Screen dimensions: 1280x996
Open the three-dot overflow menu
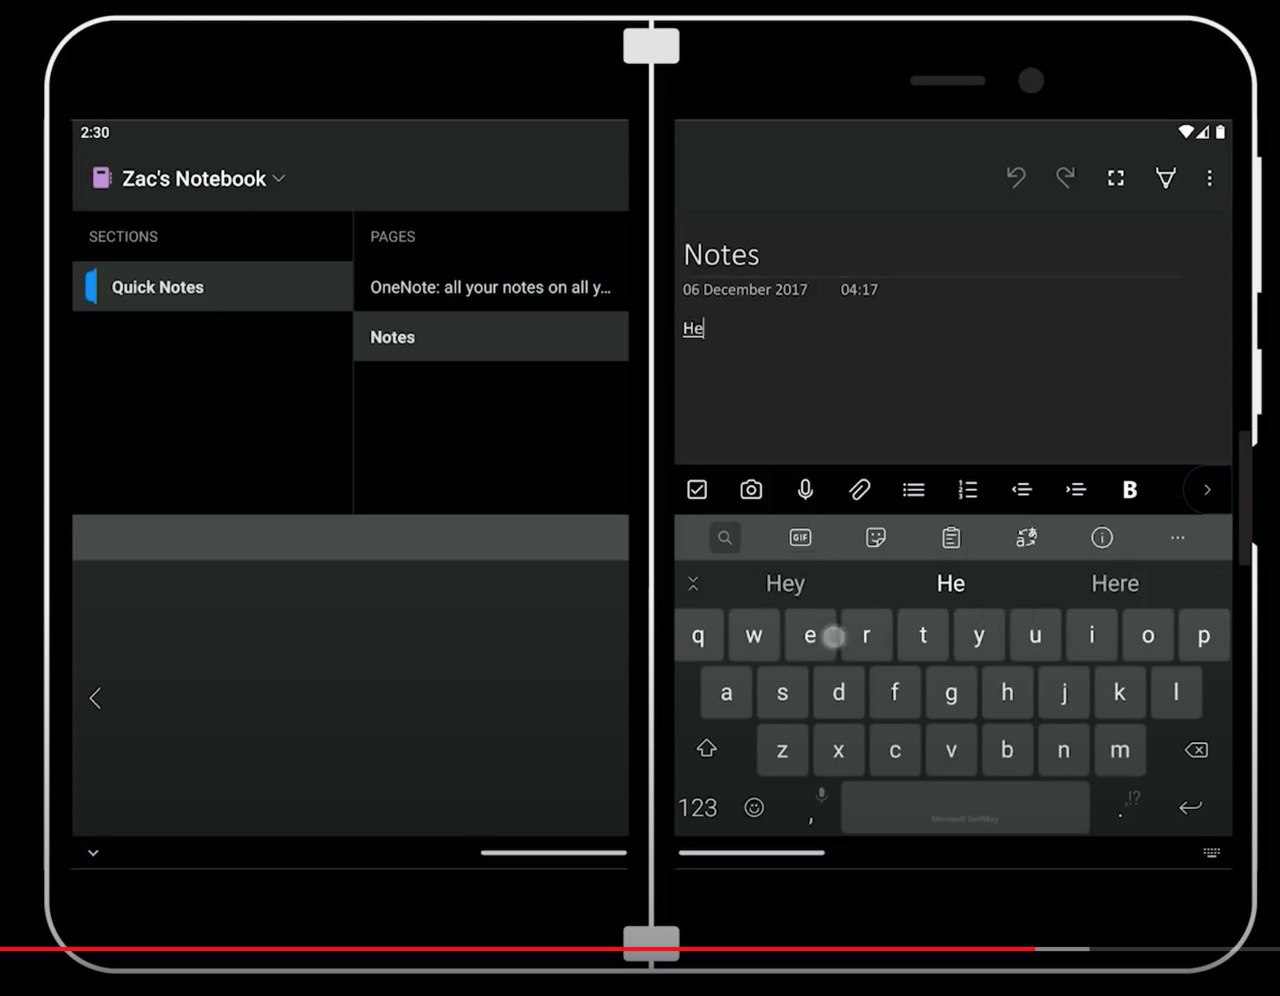click(x=1209, y=178)
